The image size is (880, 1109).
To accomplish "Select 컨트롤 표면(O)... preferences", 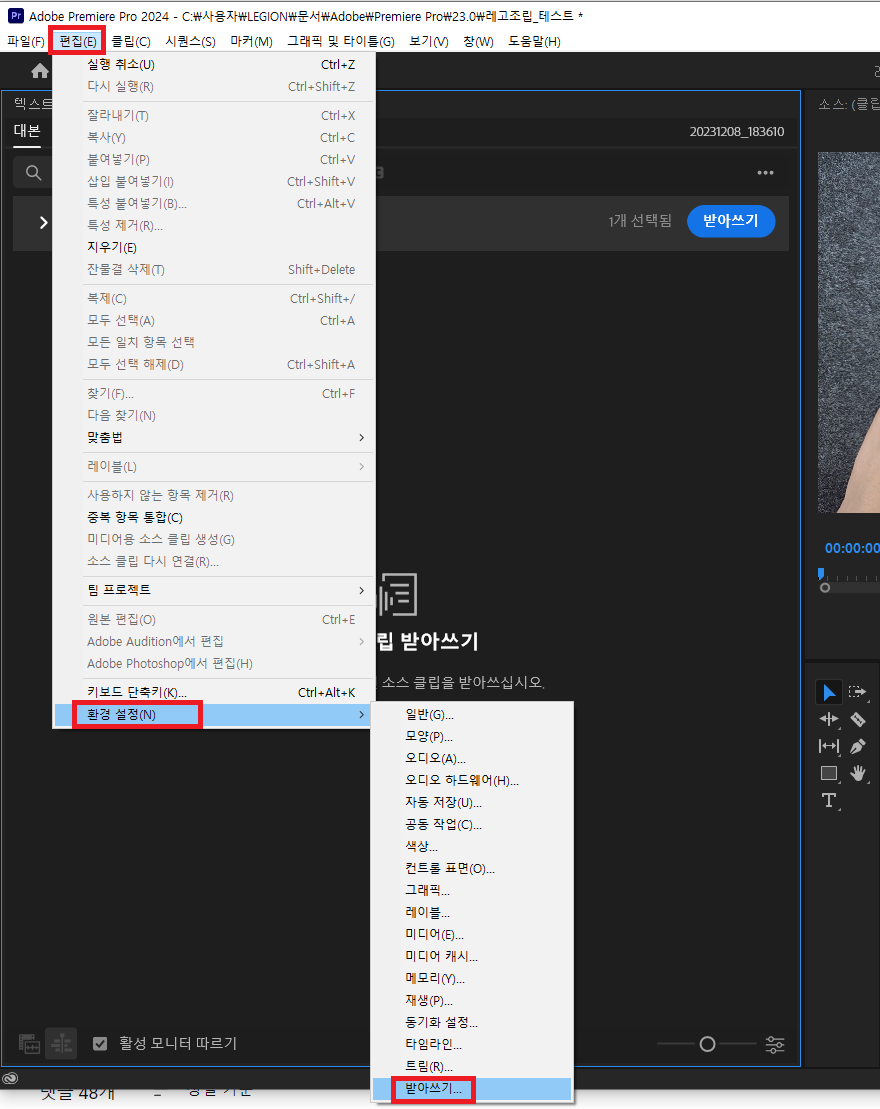I will click(x=472, y=869).
